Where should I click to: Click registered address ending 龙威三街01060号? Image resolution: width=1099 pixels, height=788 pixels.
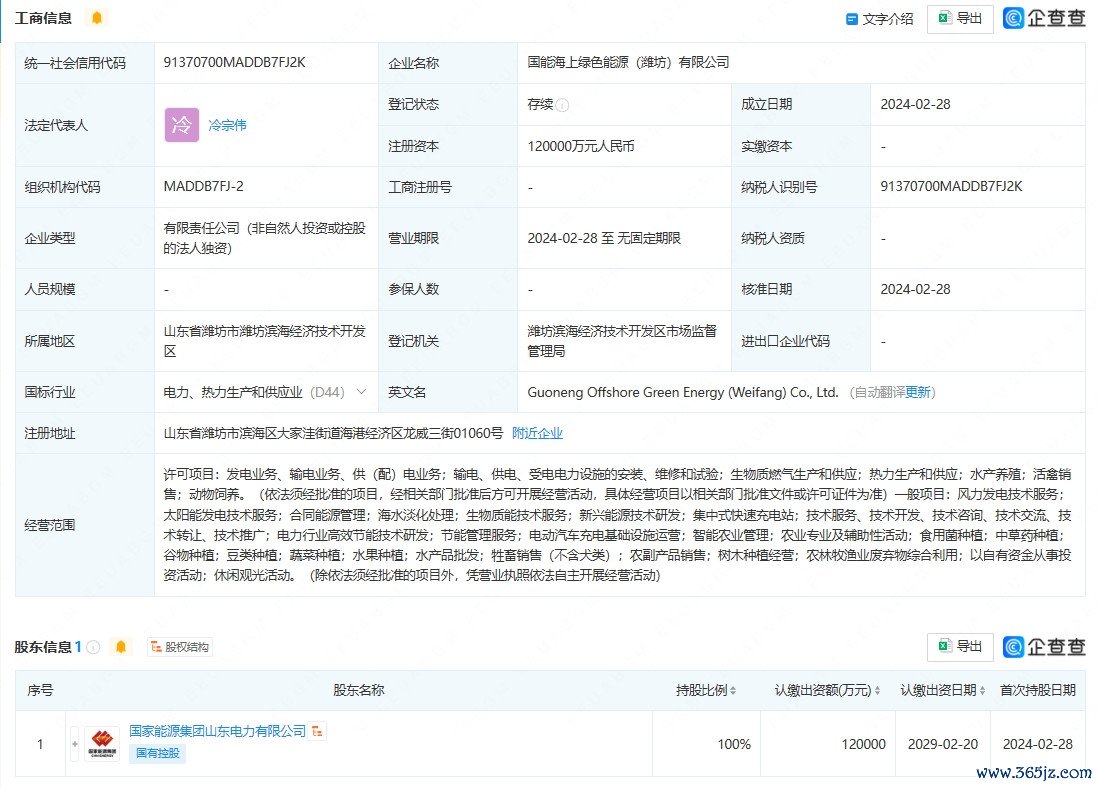(x=333, y=433)
